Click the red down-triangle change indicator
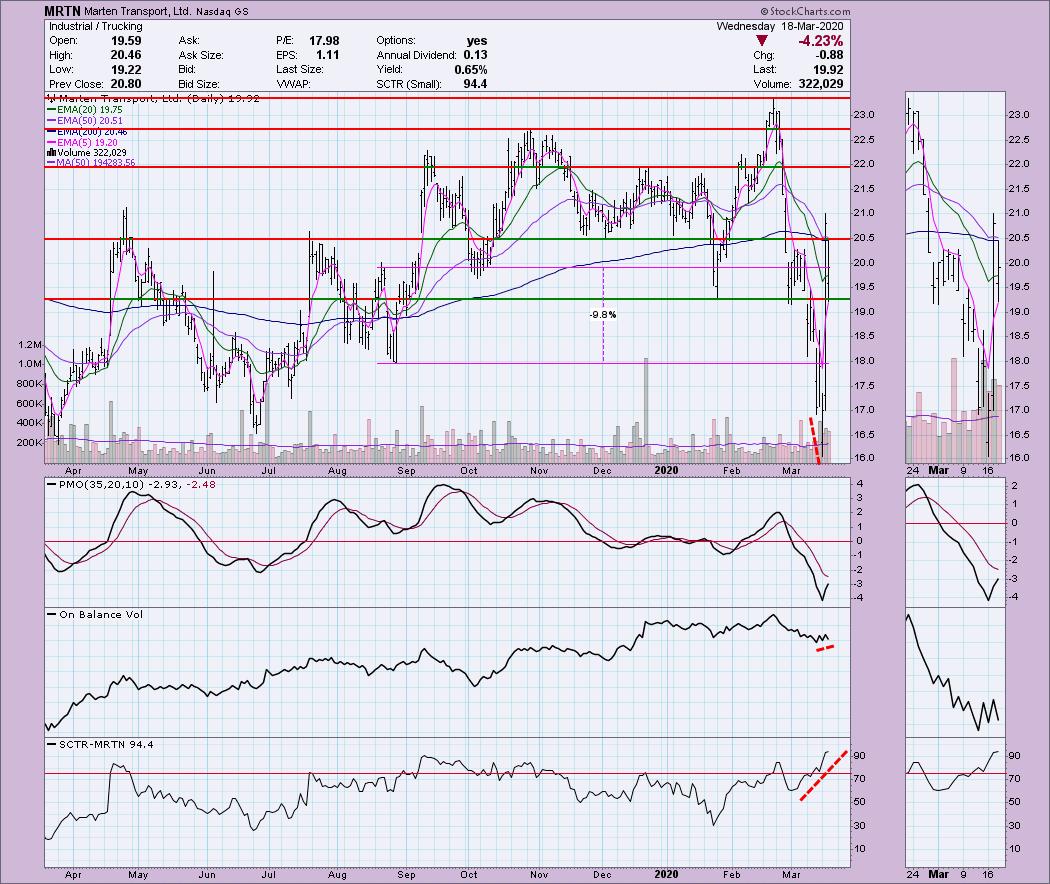This screenshot has width=1050, height=884. (x=761, y=41)
